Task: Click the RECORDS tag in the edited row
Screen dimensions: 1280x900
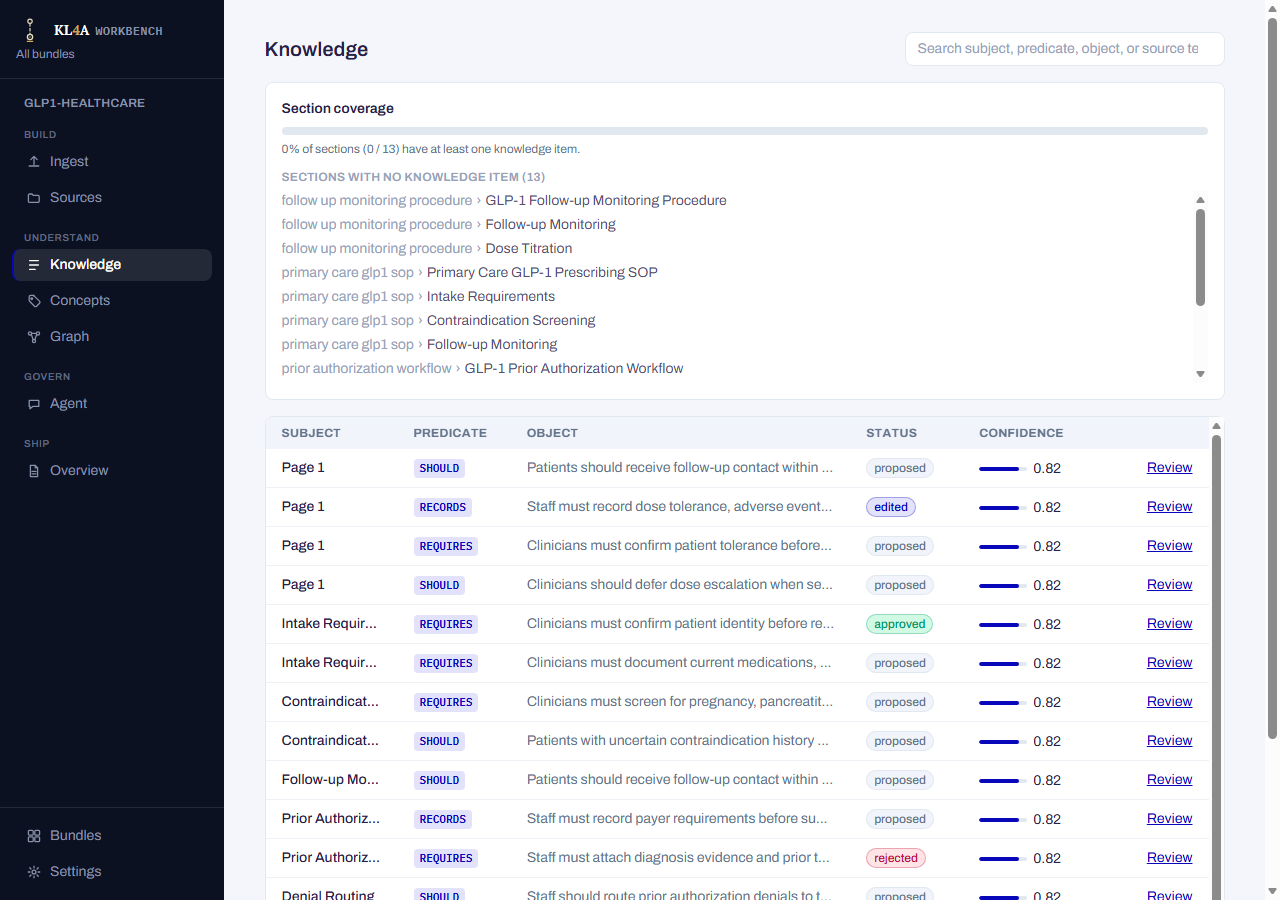Action: click(443, 507)
